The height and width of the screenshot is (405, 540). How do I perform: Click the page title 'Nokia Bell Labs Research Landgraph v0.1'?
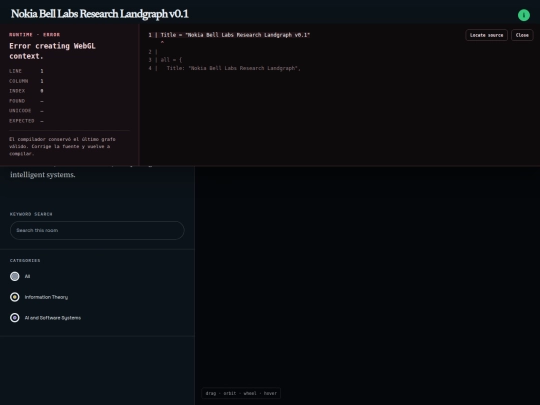tap(100, 14)
